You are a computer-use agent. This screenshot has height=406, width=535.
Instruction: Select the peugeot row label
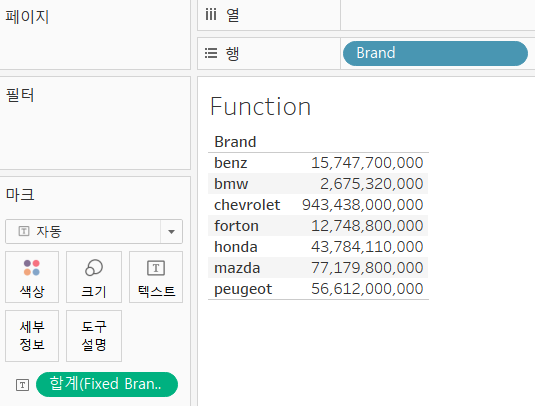click(x=243, y=289)
